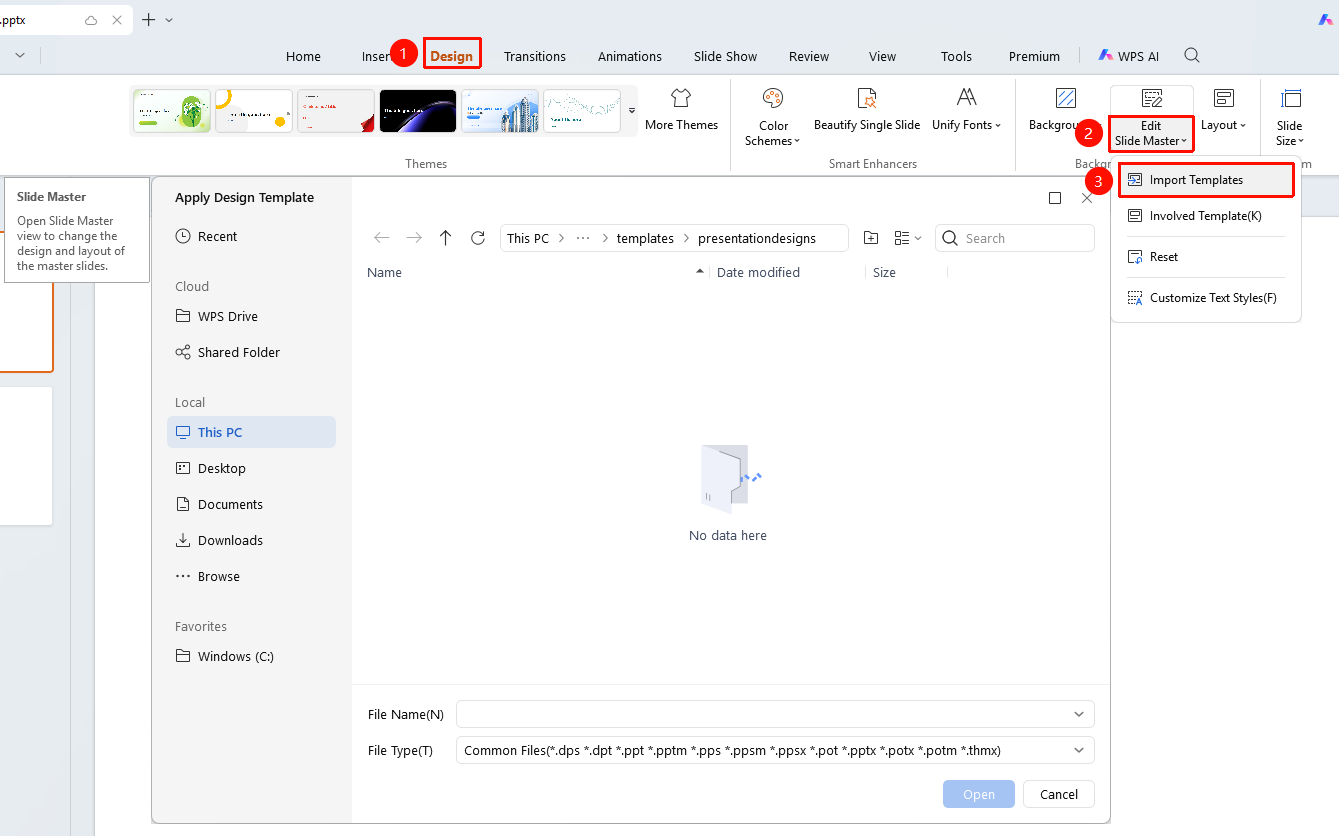This screenshot has height=836, width=1339.
Task: Change view mode dropdown in dialog
Action: [908, 238]
